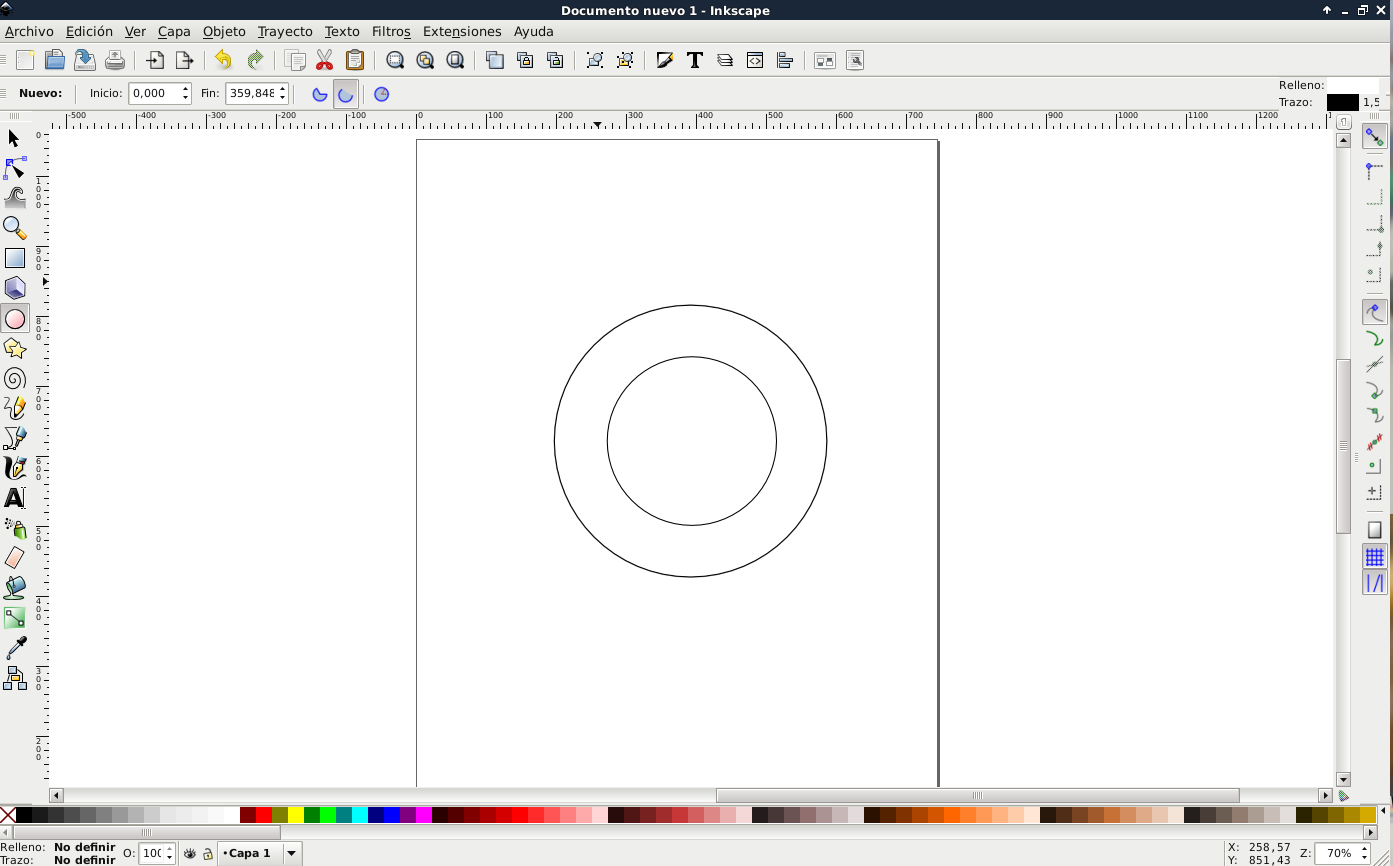Choose the Connector tool
1393x866 pixels.
[x=14, y=678]
